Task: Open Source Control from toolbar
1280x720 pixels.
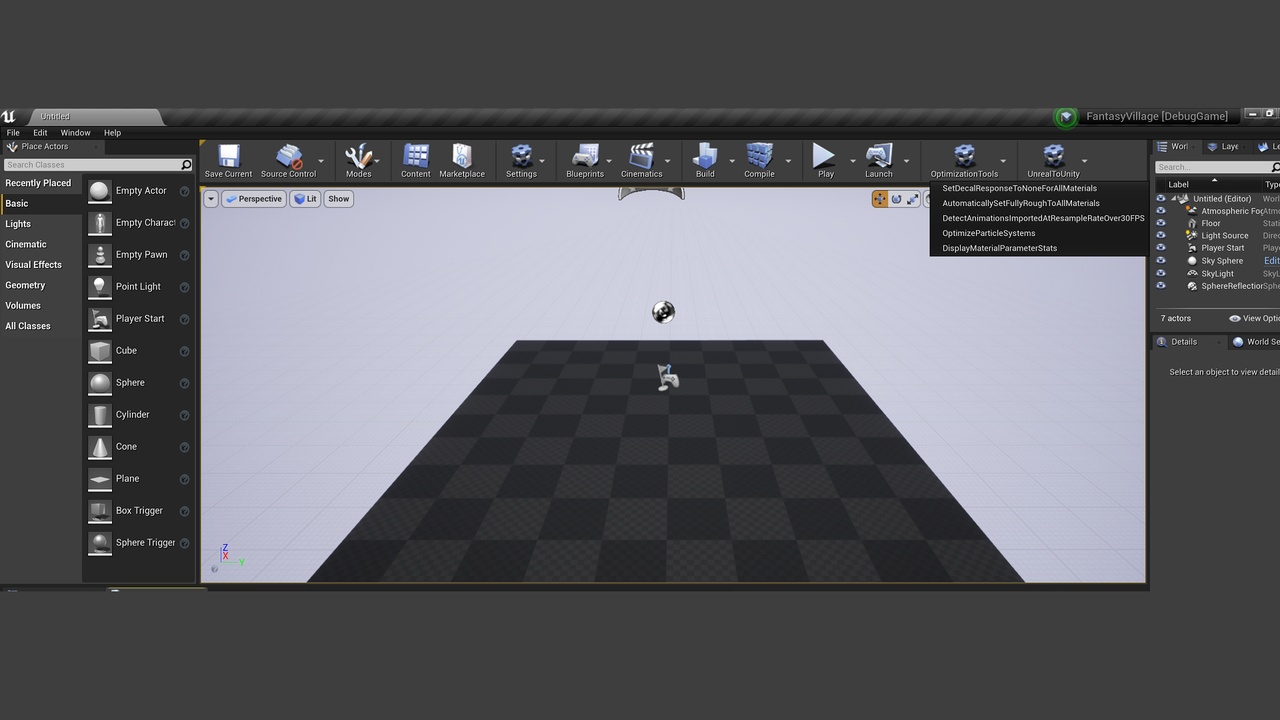Action: point(288,160)
